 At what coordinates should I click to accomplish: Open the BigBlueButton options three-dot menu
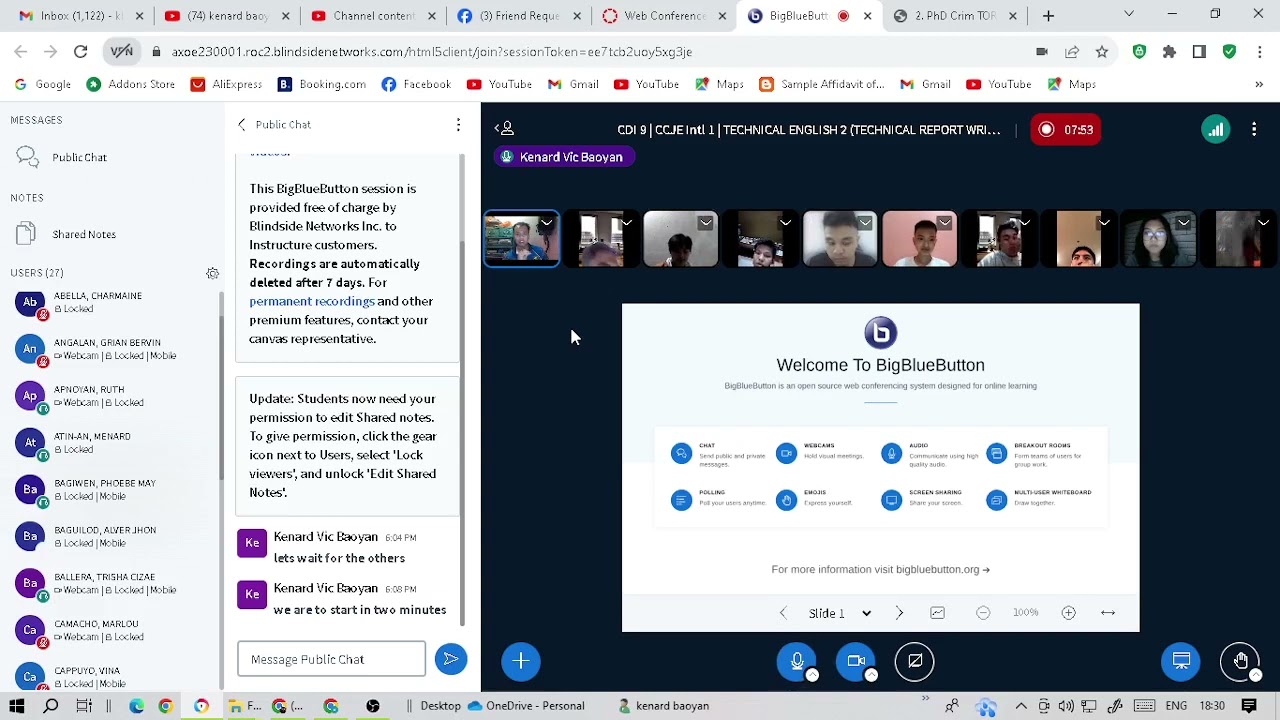1254,129
